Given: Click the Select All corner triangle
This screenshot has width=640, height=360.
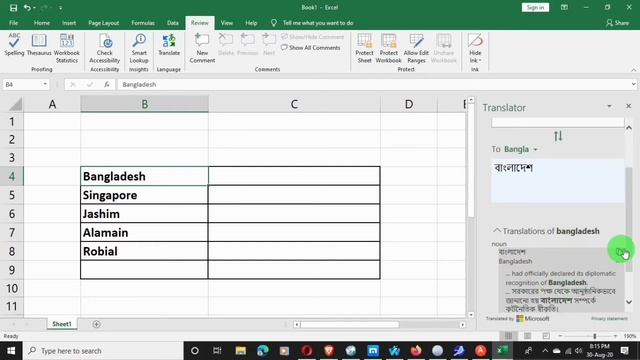Looking at the screenshot, I should pyautogui.click(x=16, y=104).
